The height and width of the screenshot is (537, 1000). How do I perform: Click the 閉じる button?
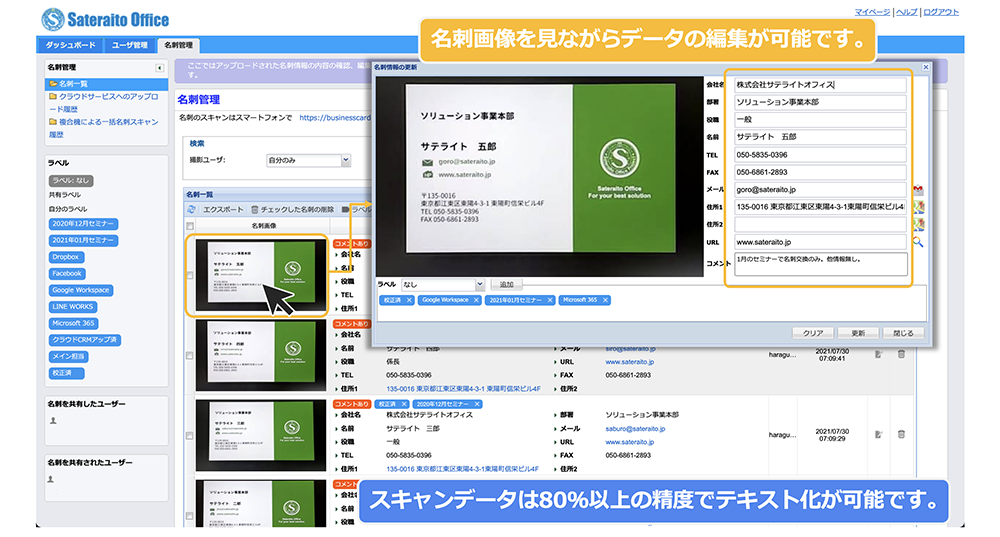coord(903,334)
